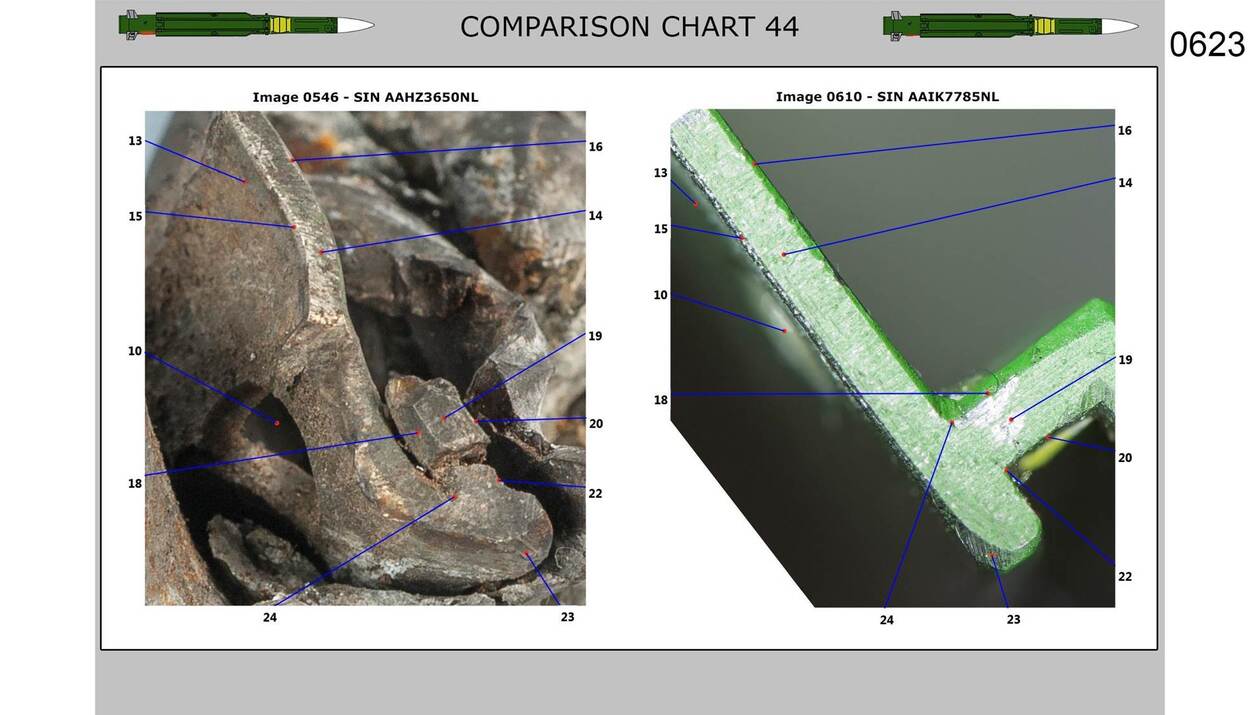Choose label 15 left of Image 0610
The width and height of the screenshot is (1250, 715).
[660, 229]
